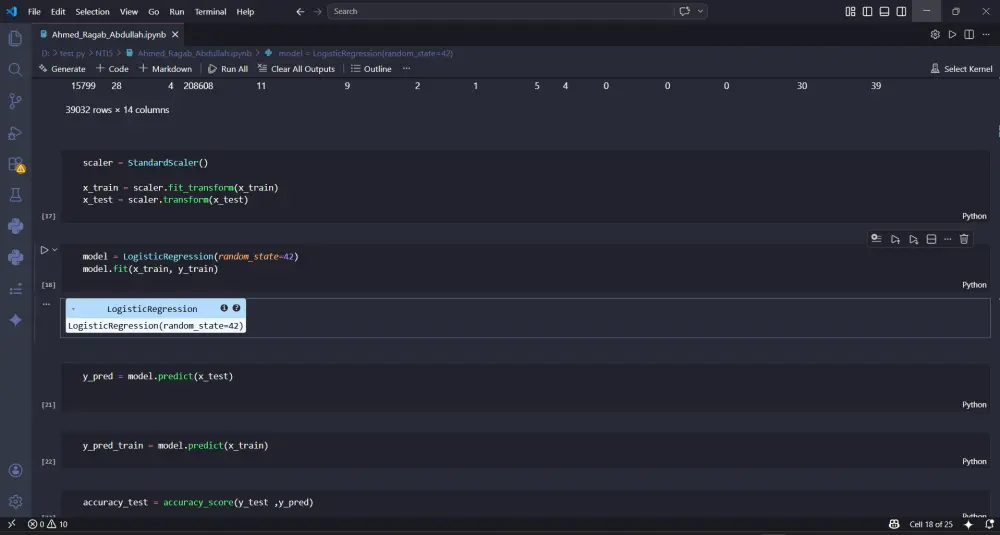The width and height of the screenshot is (1000, 535).
Task: Open the Run menu
Action: (x=177, y=11)
